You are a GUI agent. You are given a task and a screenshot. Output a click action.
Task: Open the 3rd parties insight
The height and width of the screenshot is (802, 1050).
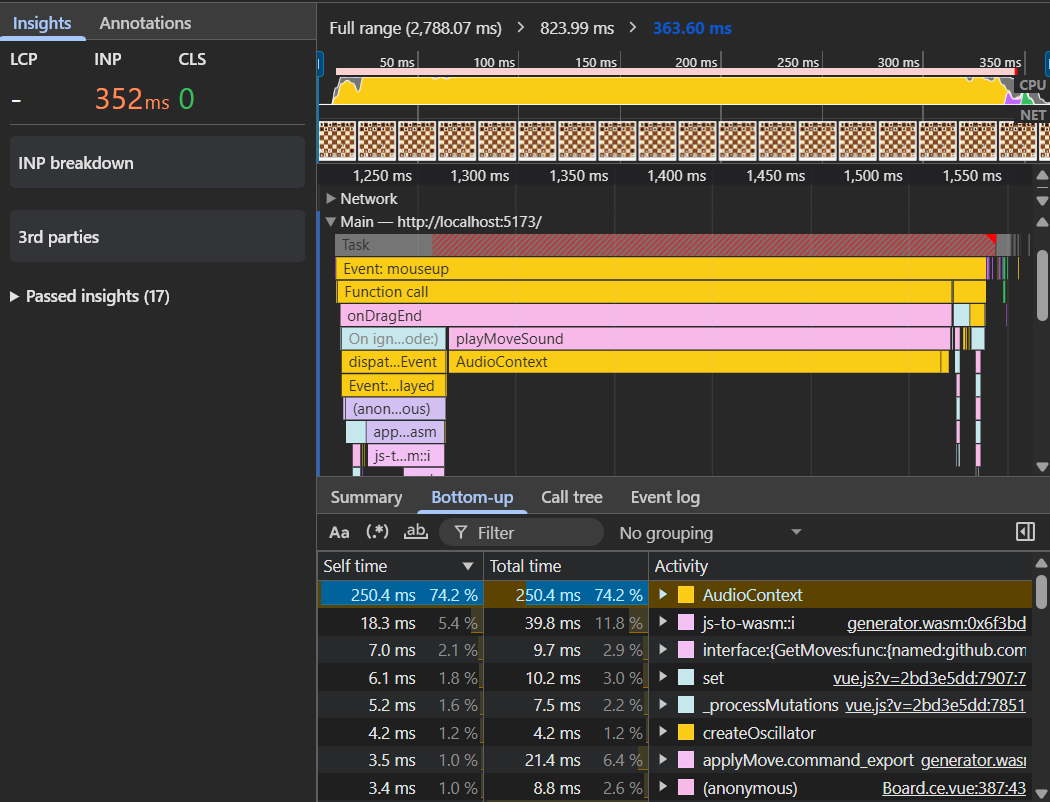pyautogui.click(x=157, y=236)
